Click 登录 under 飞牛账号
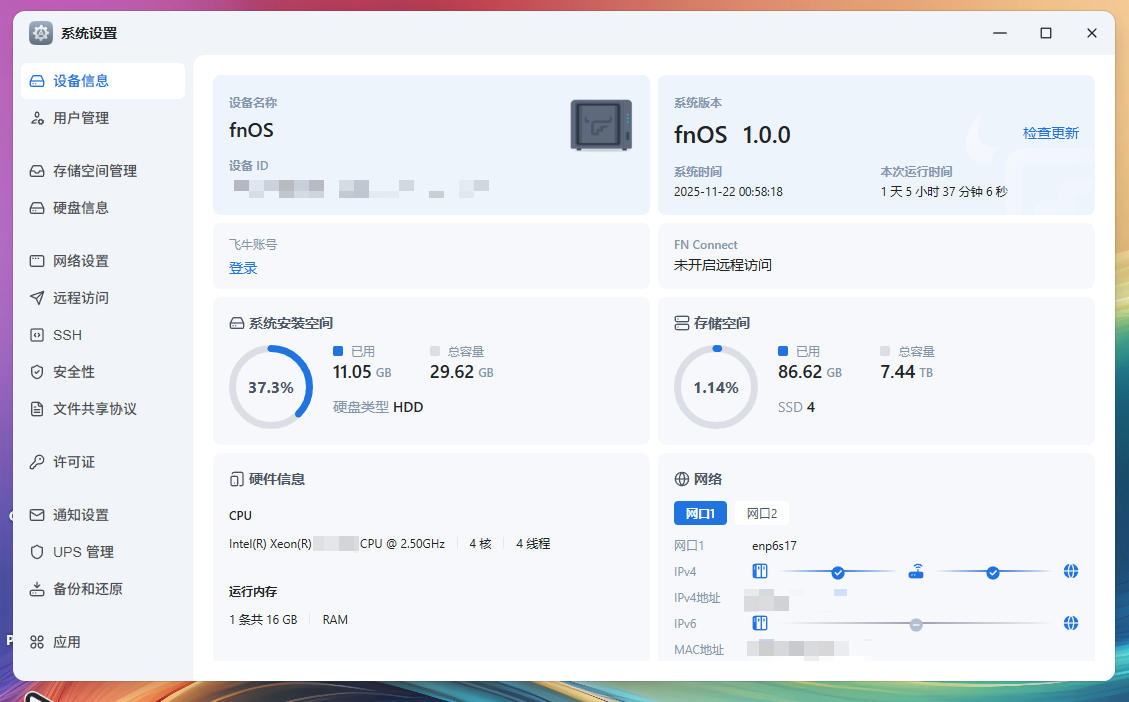This screenshot has height=702, width=1129. (243, 268)
